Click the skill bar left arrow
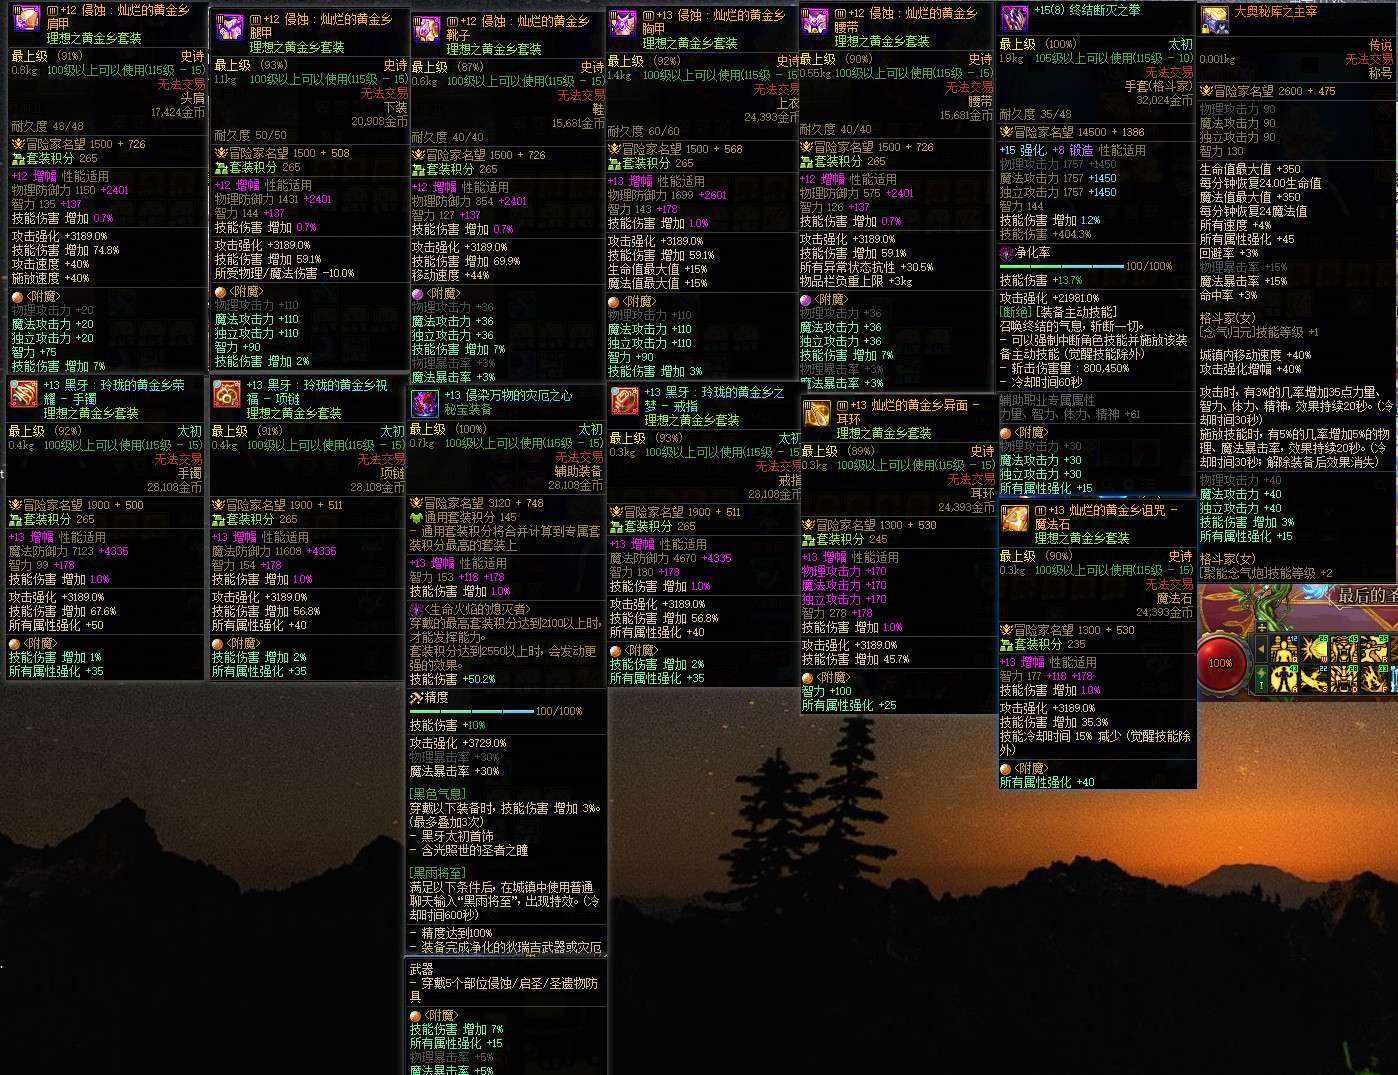Screen dimensions: 1398x1075 [1260, 649]
